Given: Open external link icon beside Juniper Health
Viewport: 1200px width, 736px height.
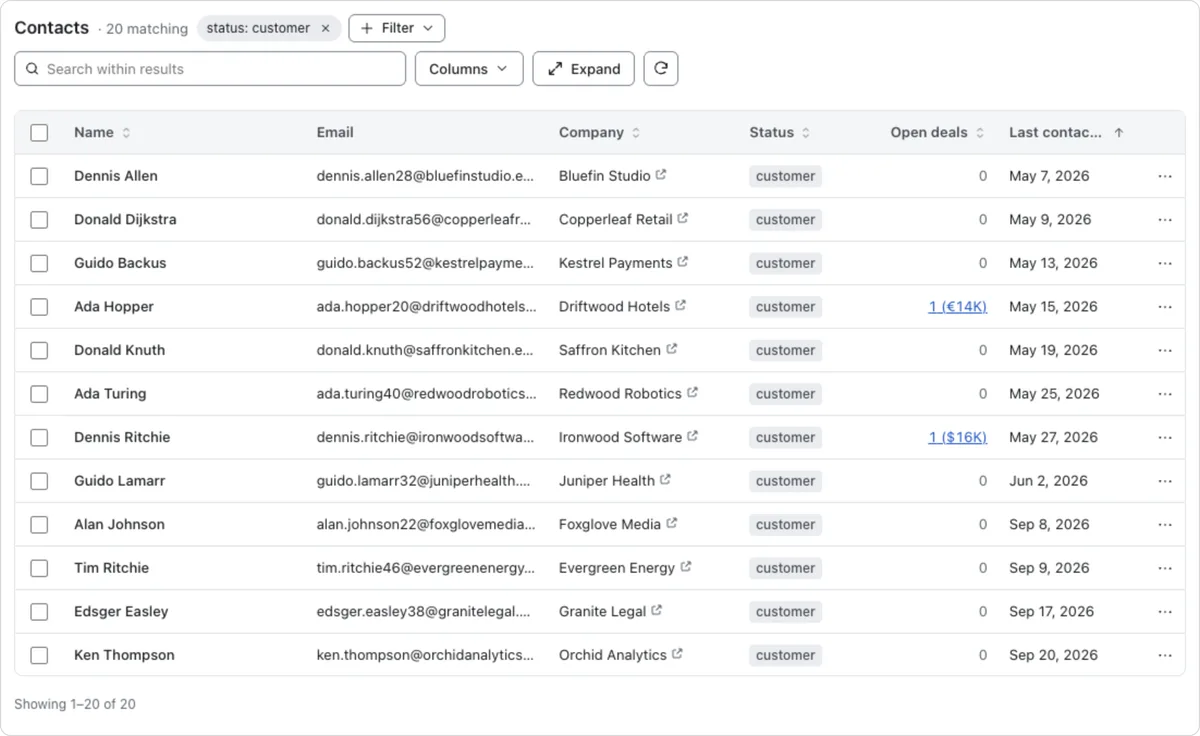Looking at the screenshot, I should [x=666, y=480].
